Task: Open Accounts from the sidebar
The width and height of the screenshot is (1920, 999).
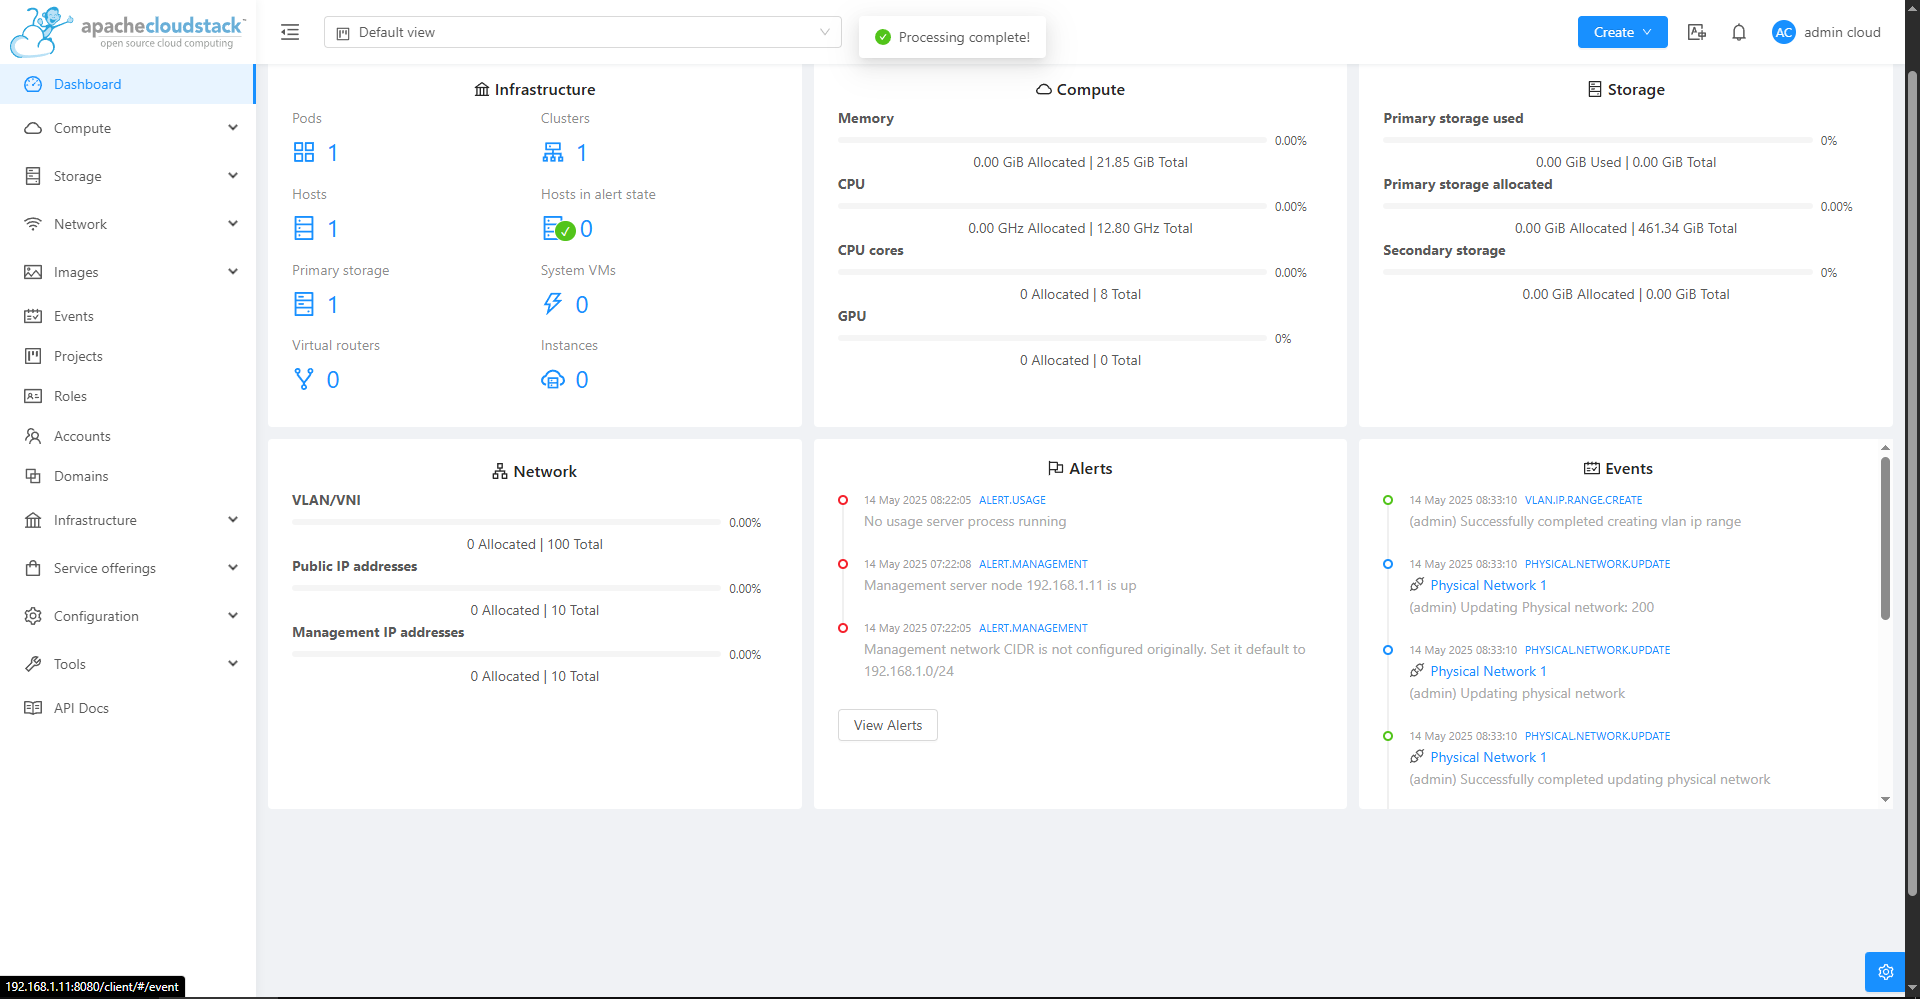Action: [x=82, y=436]
